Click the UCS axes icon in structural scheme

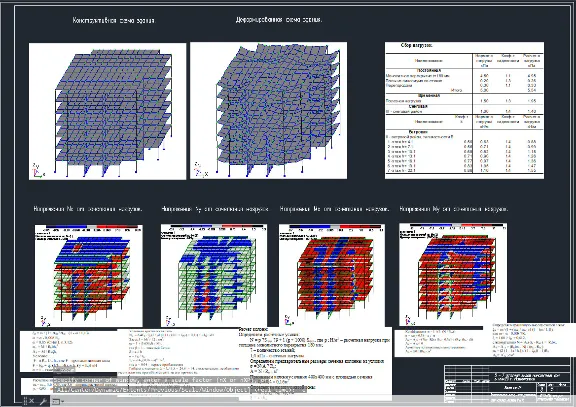[x=37, y=171]
